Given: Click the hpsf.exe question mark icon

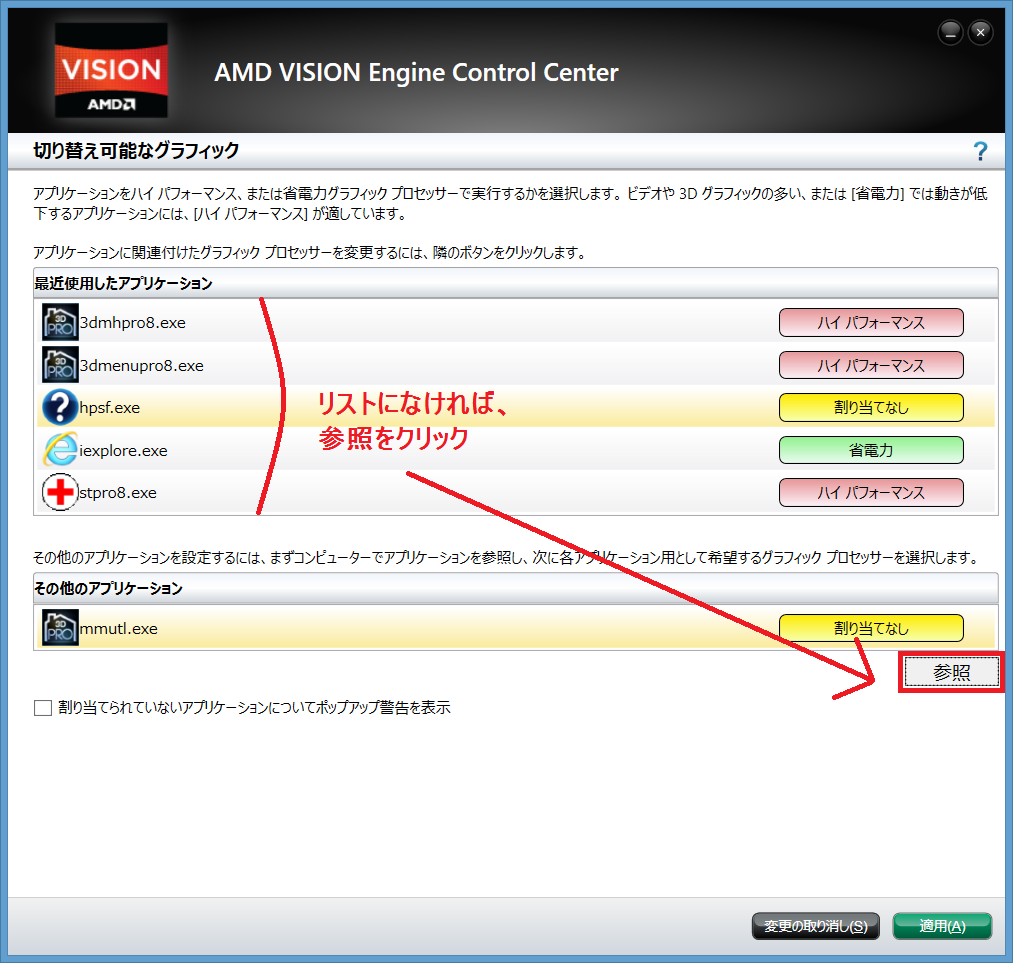Looking at the screenshot, I should click(60, 408).
